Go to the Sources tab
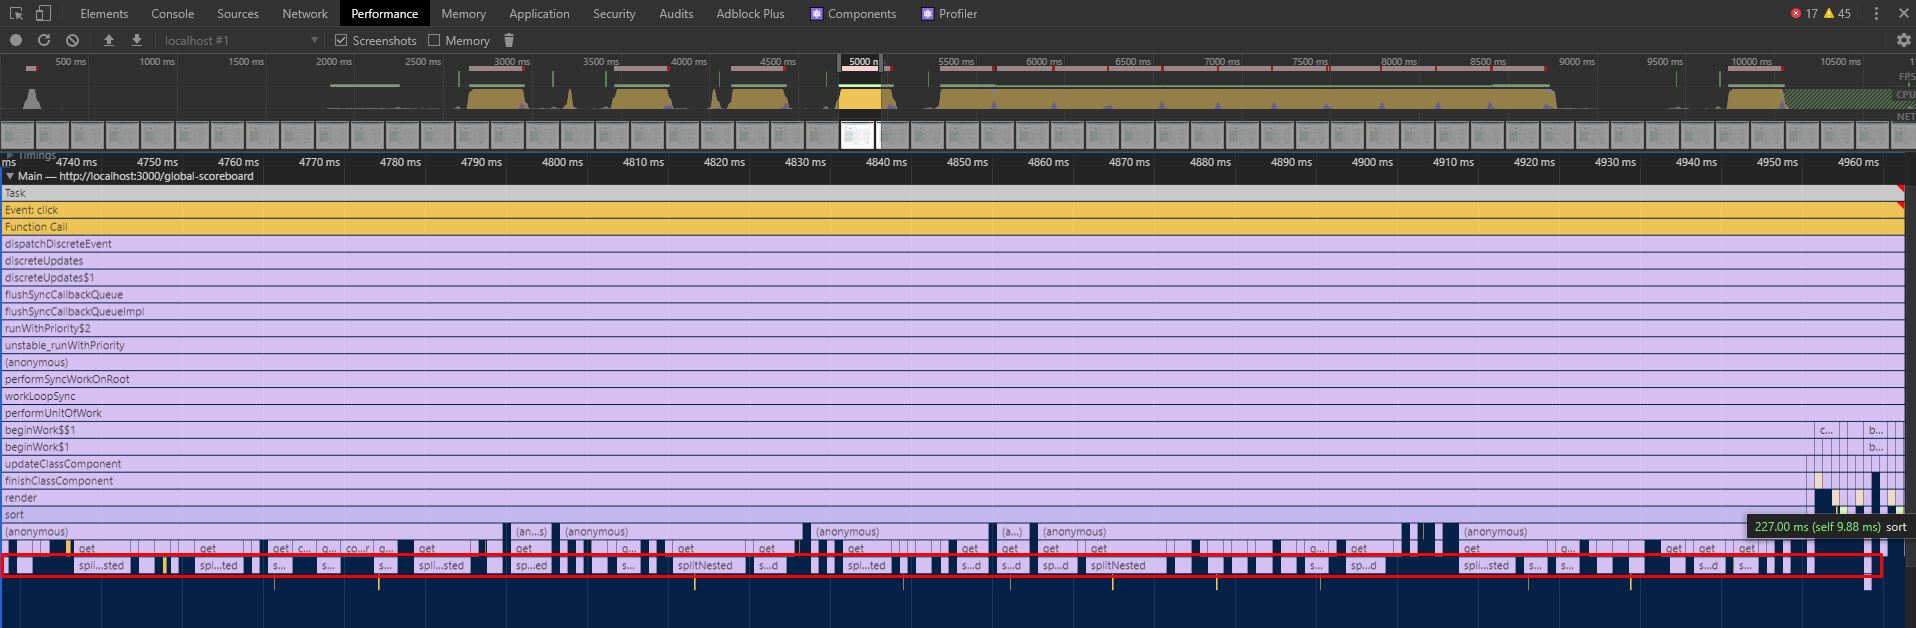The image size is (1916, 628). (x=238, y=13)
